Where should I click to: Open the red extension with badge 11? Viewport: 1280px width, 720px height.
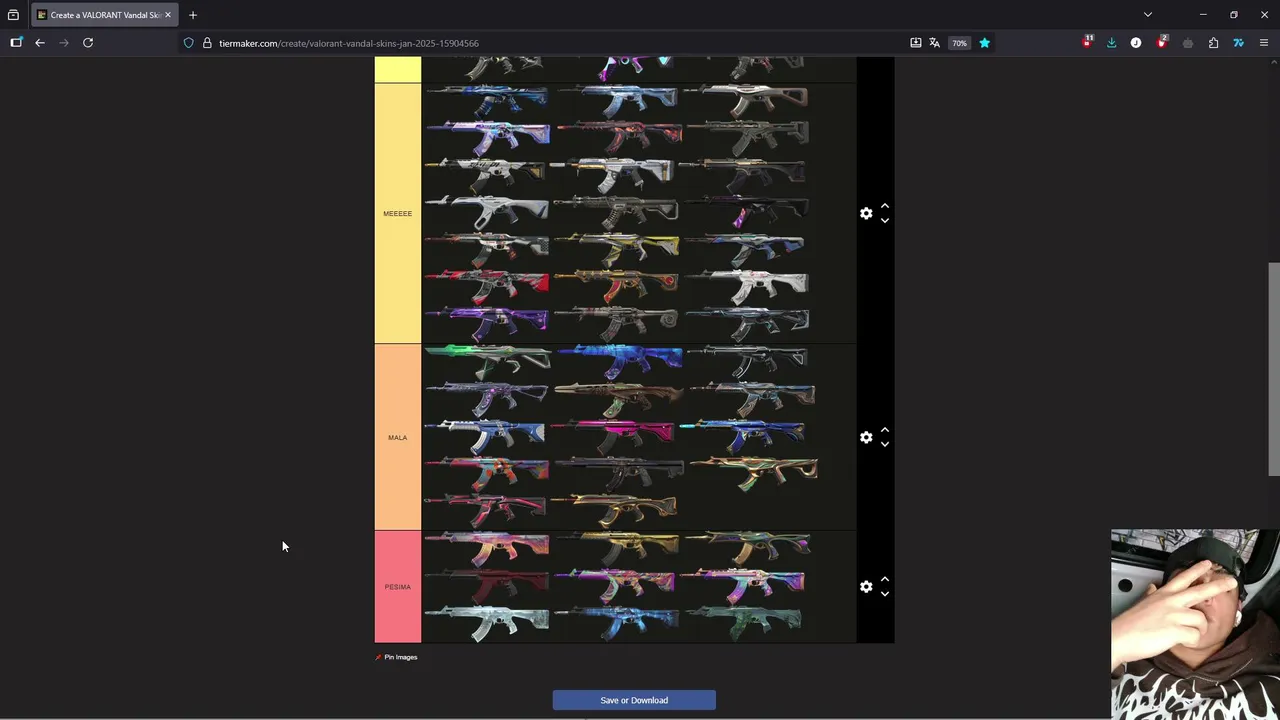(1087, 43)
